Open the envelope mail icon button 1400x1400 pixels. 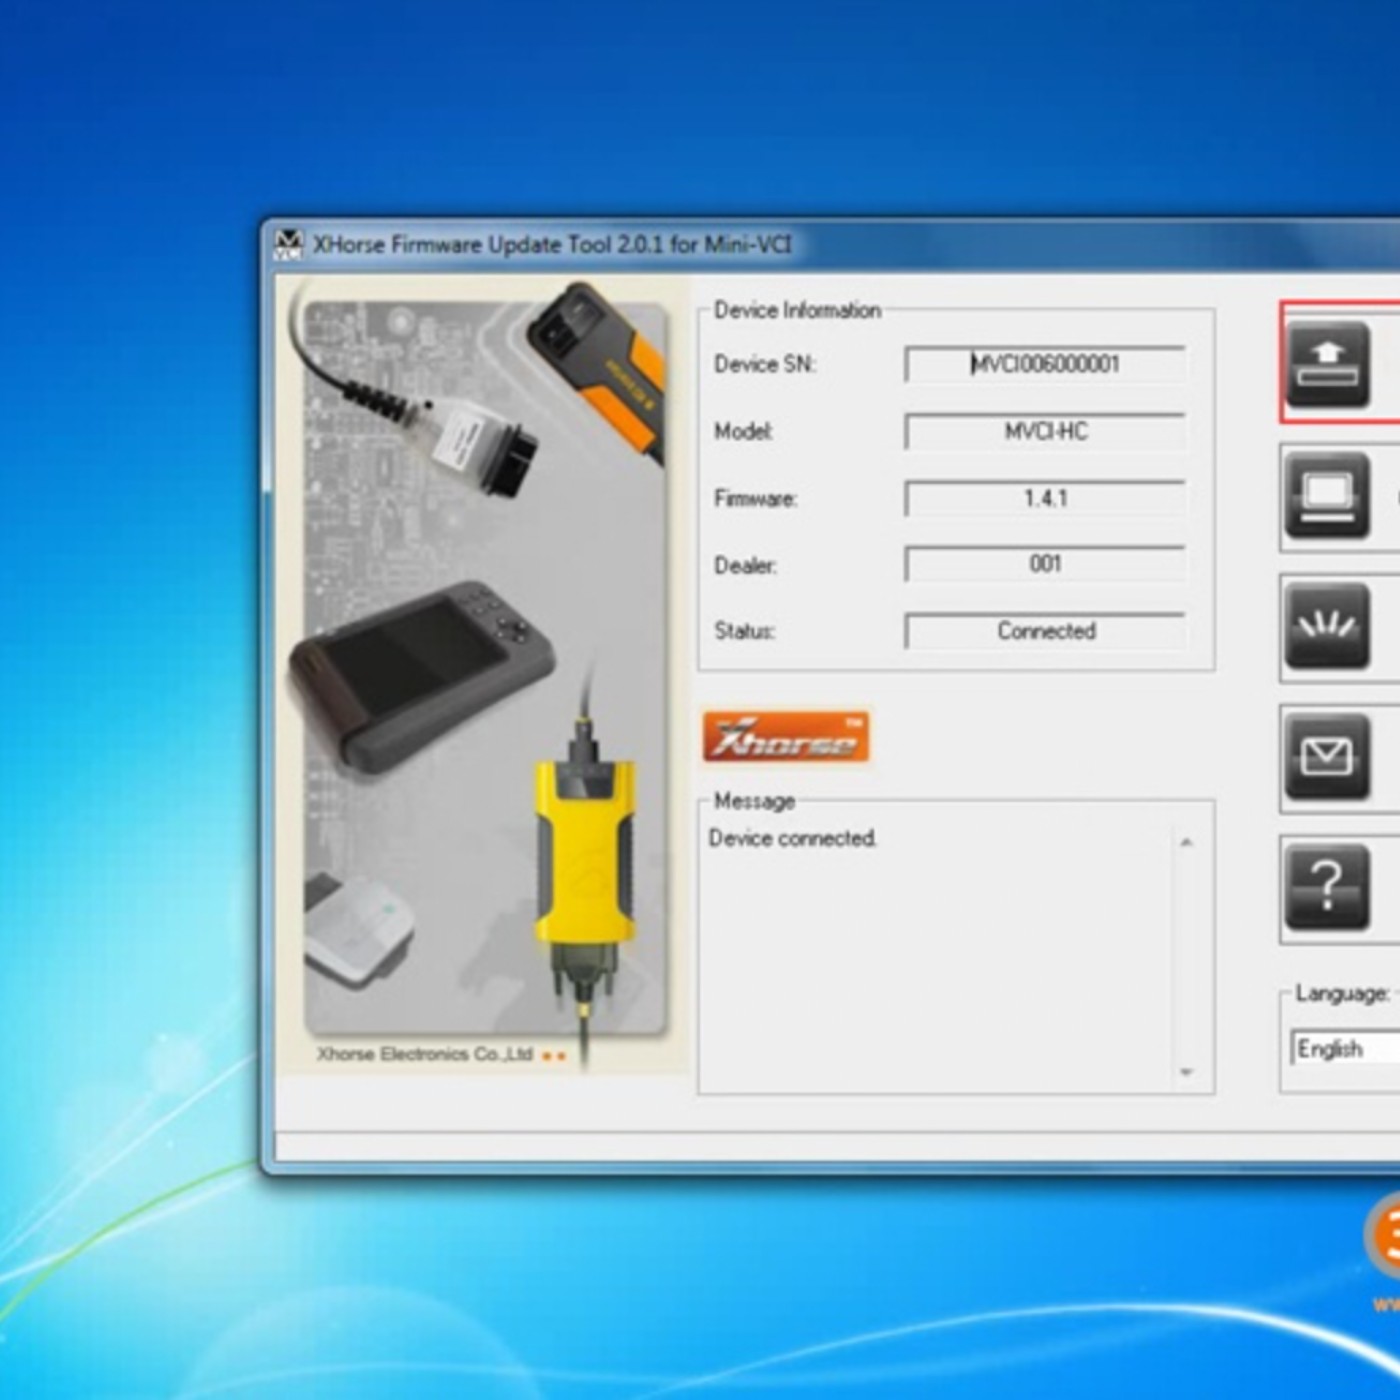(1327, 757)
